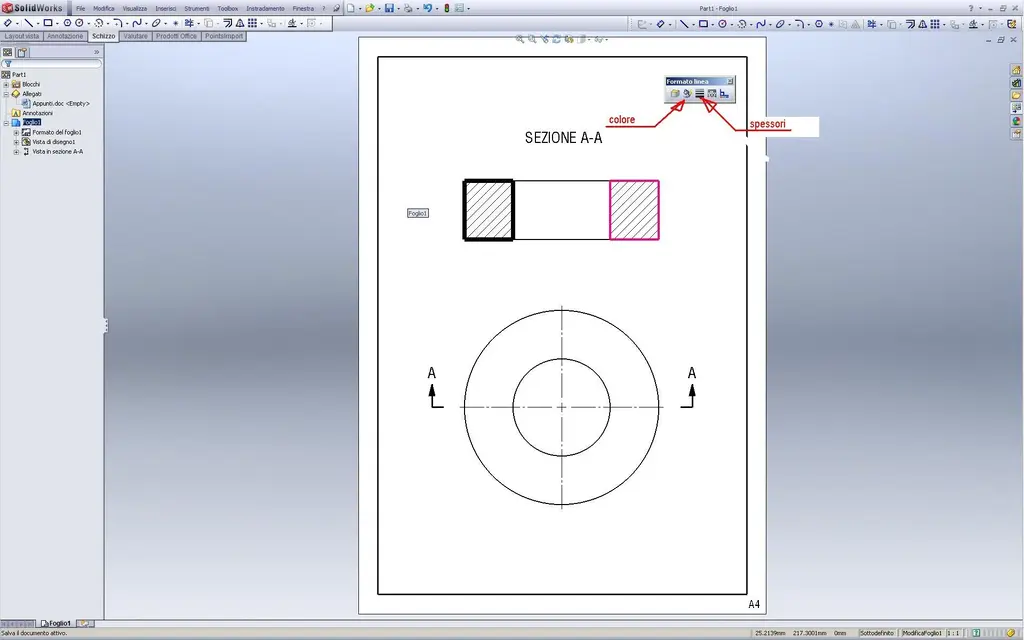Viewport: 1024px width, 640px height.
Task: Click the tree filter search field
Action: [52, 64]
